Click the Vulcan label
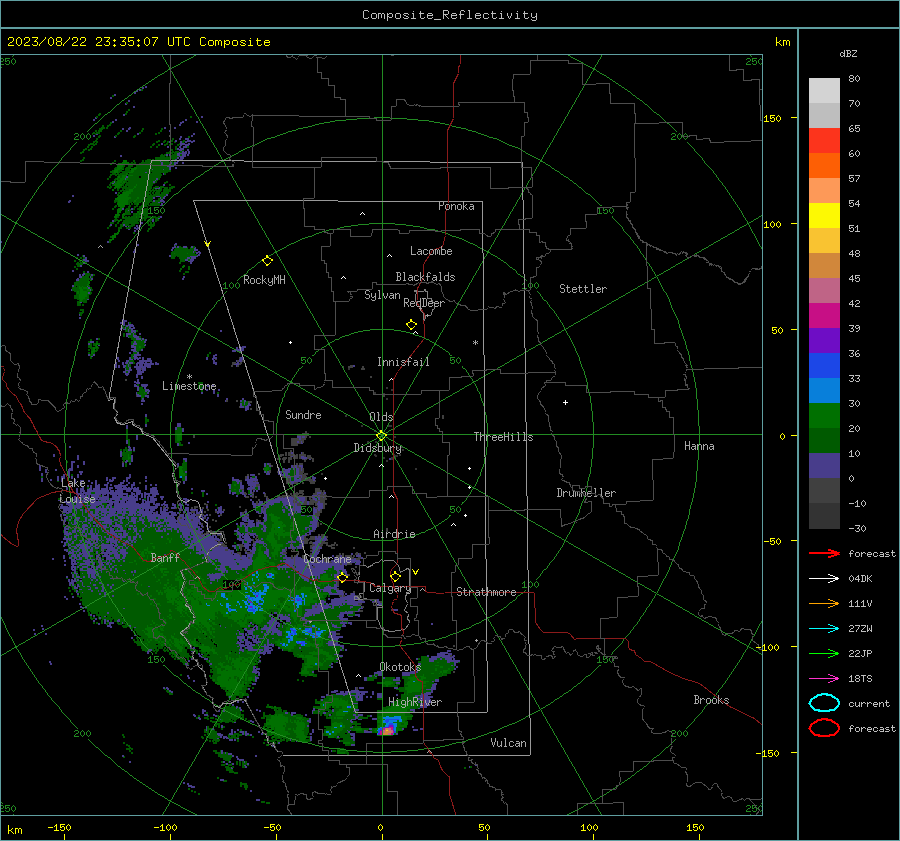This screenshot has height=841, width=900. [508, 743]
